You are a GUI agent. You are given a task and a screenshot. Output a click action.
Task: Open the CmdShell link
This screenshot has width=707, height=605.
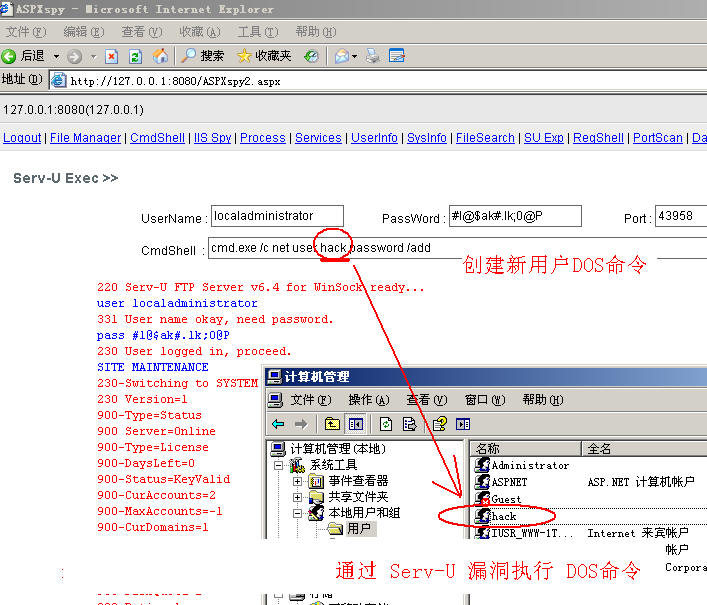click(x=157, y=138)
